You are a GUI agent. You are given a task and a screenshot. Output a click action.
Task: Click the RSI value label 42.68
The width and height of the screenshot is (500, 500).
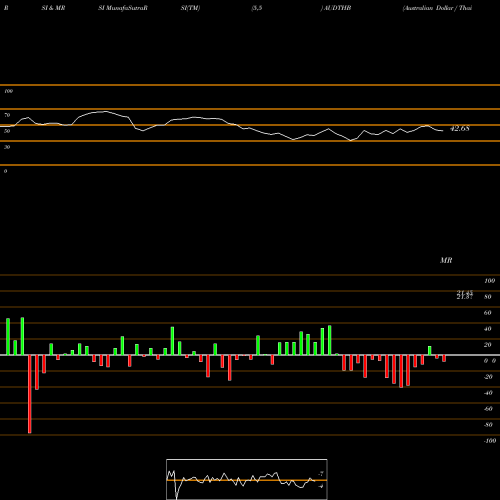pyautogui.click(x=460, y=128)
